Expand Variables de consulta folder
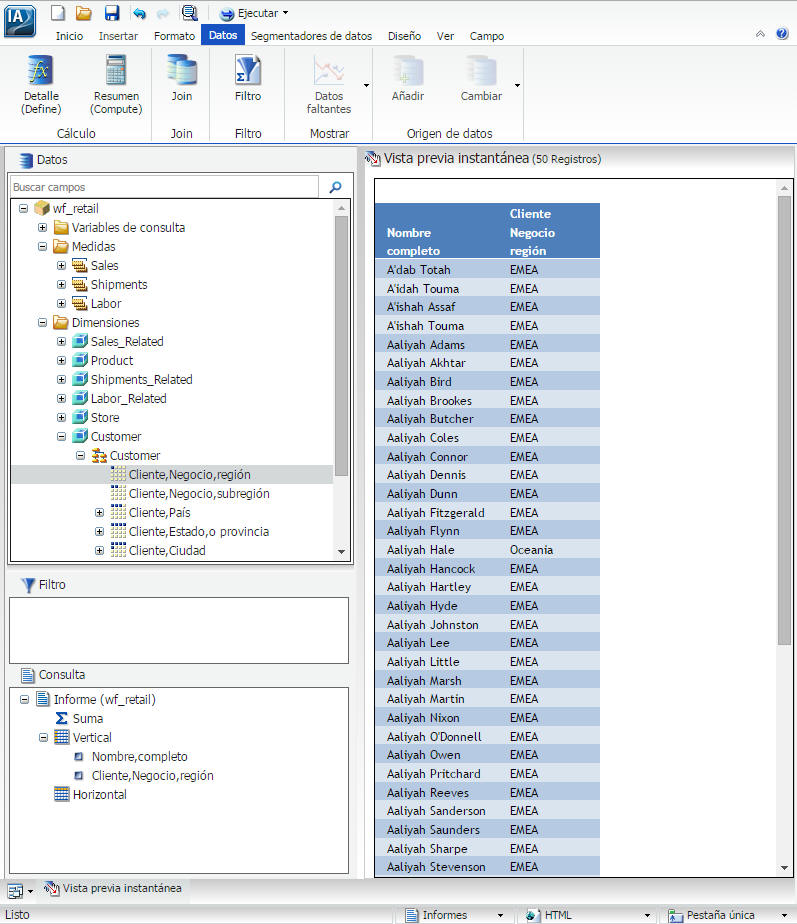Screen dimensions: 797x924 [x=42, y=227]
